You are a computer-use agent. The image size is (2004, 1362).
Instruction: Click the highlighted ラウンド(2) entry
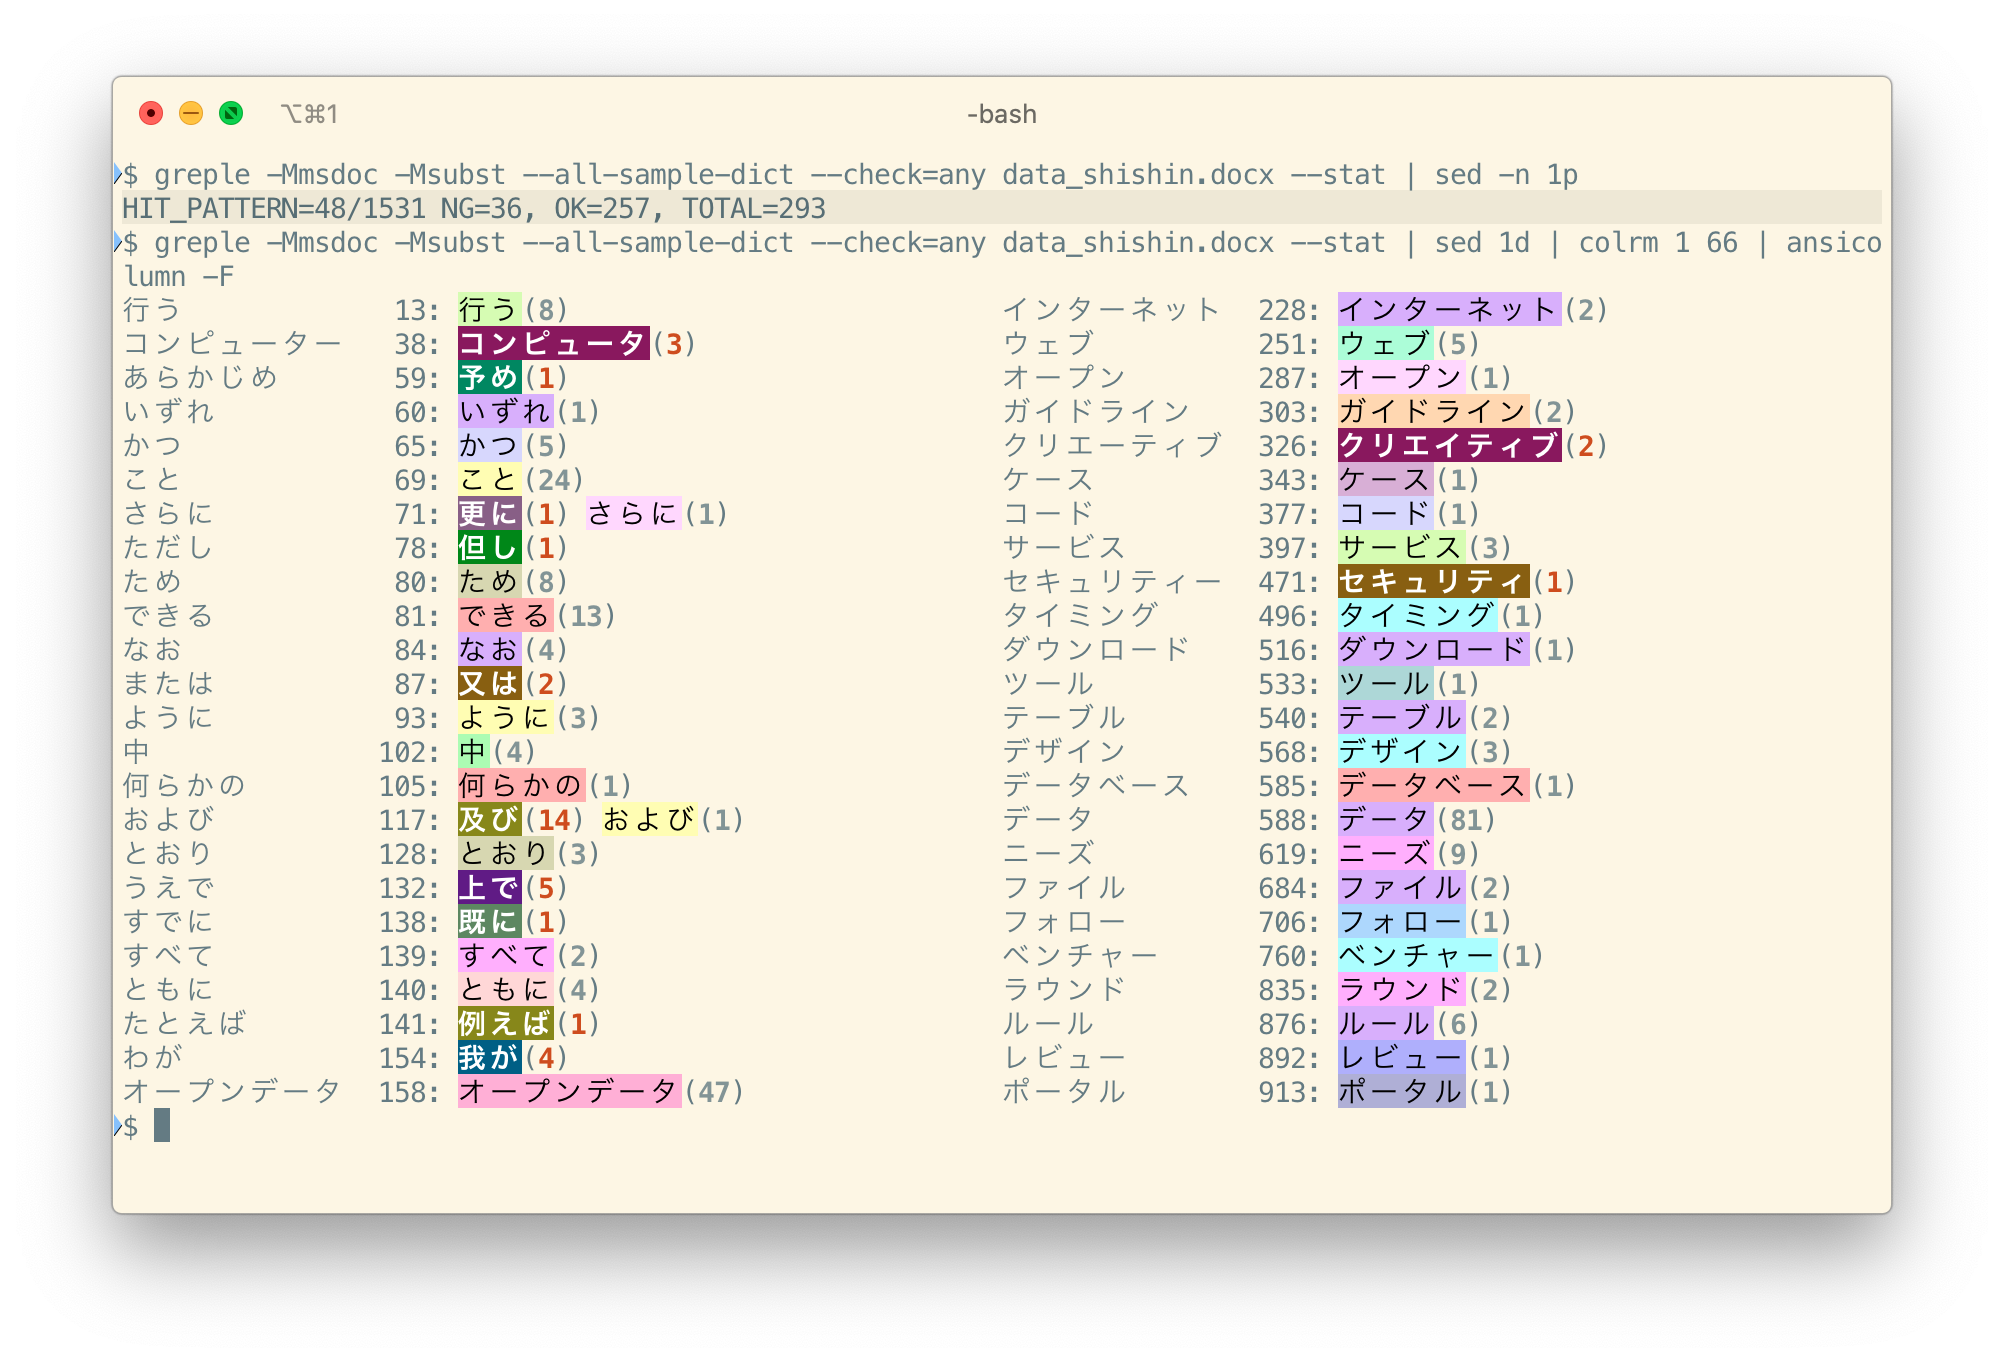coord(1401,990)
